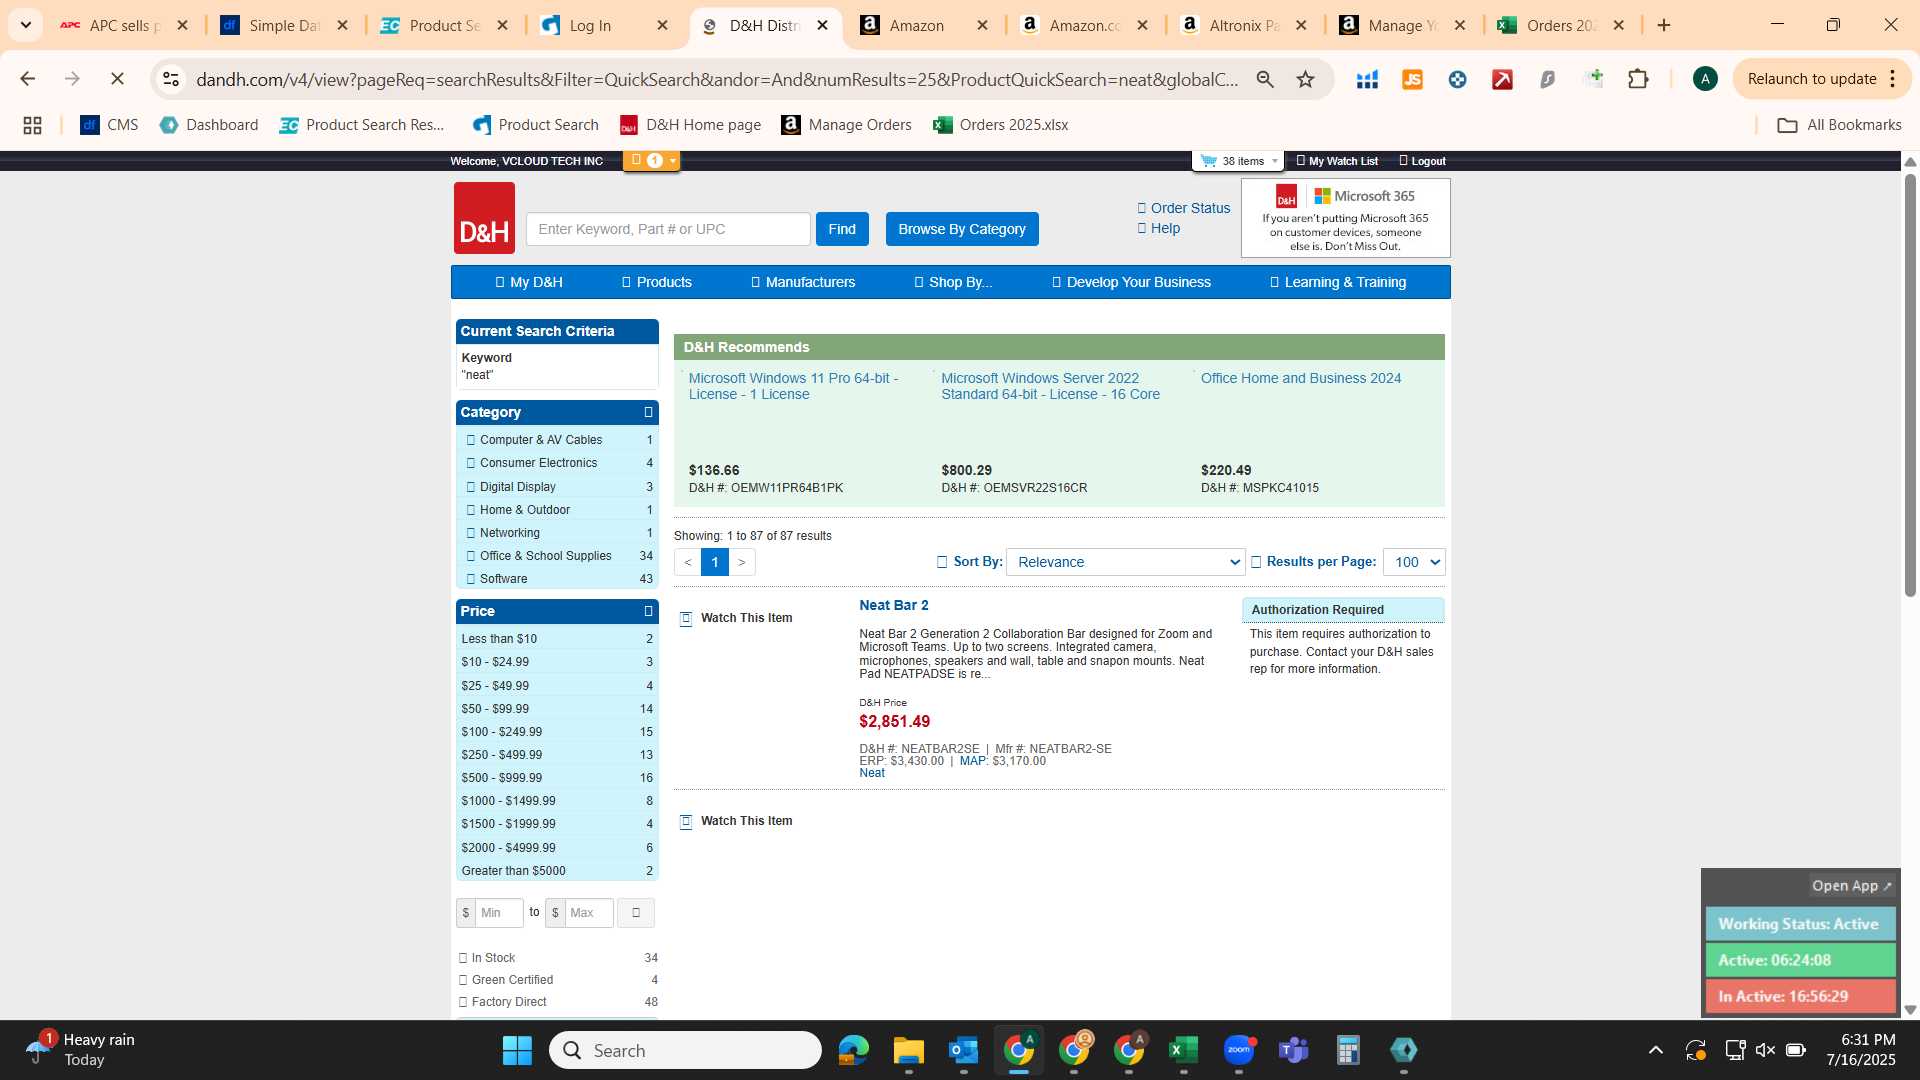Check the Consumer Electronics category
Image resolution: width=1920 pixels, height=1080 pixels.
click(471, 463)
